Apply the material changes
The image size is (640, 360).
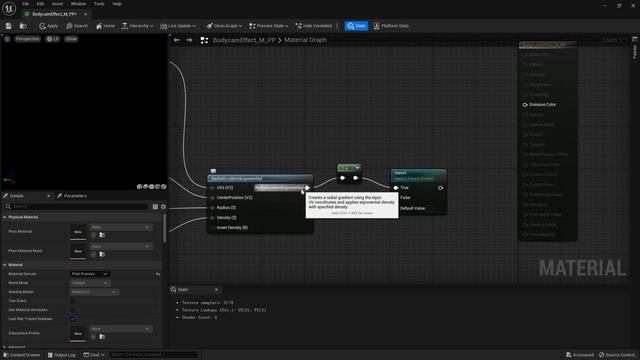point(49,26)
